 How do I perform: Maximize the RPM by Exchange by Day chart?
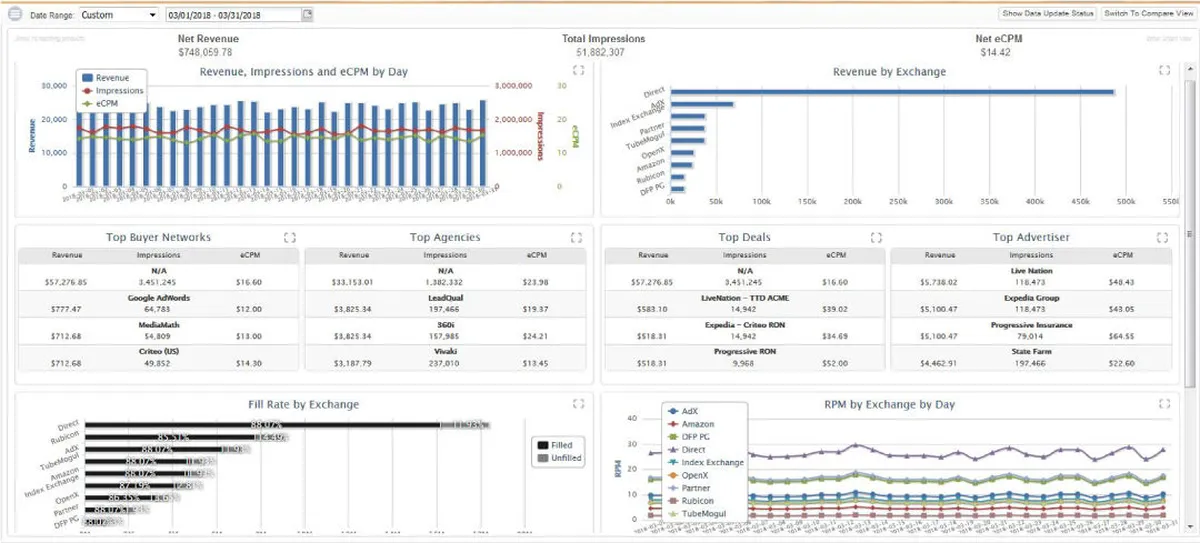(1163, 404)
